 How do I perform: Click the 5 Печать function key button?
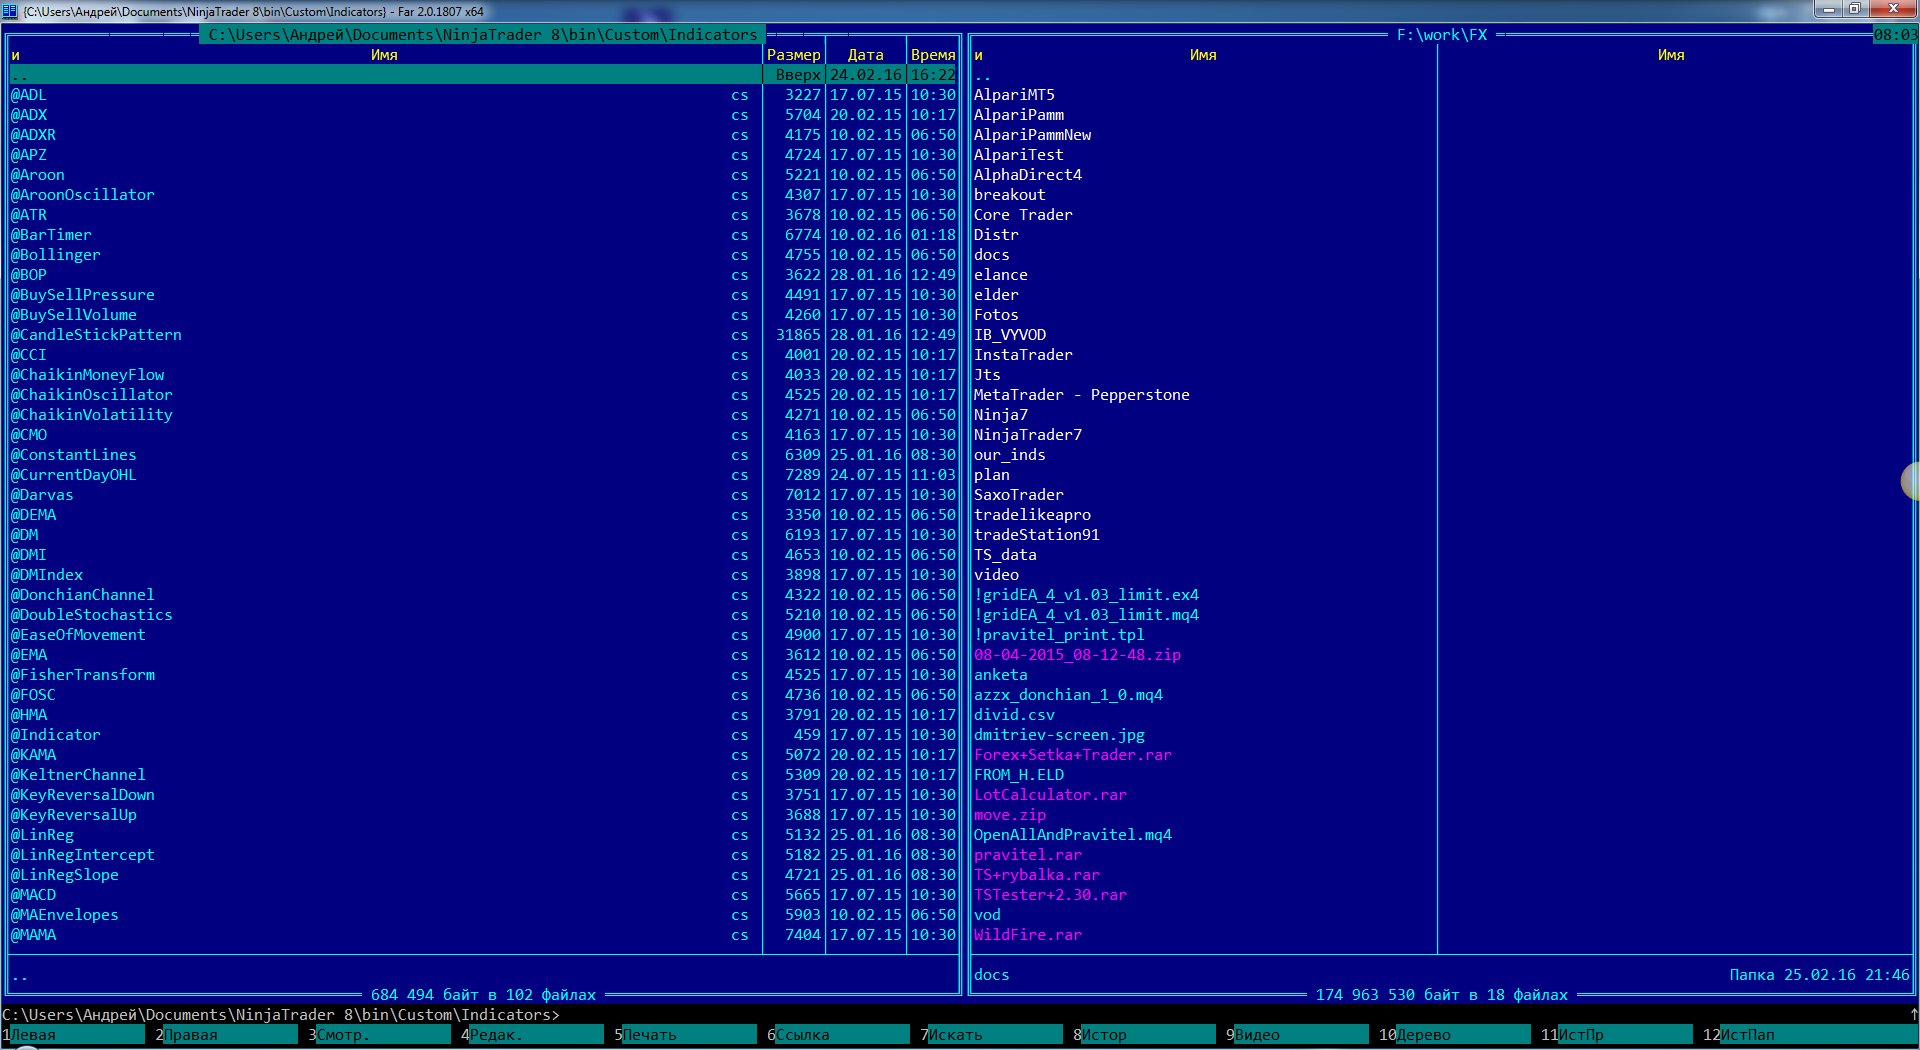click(686, 1035)
